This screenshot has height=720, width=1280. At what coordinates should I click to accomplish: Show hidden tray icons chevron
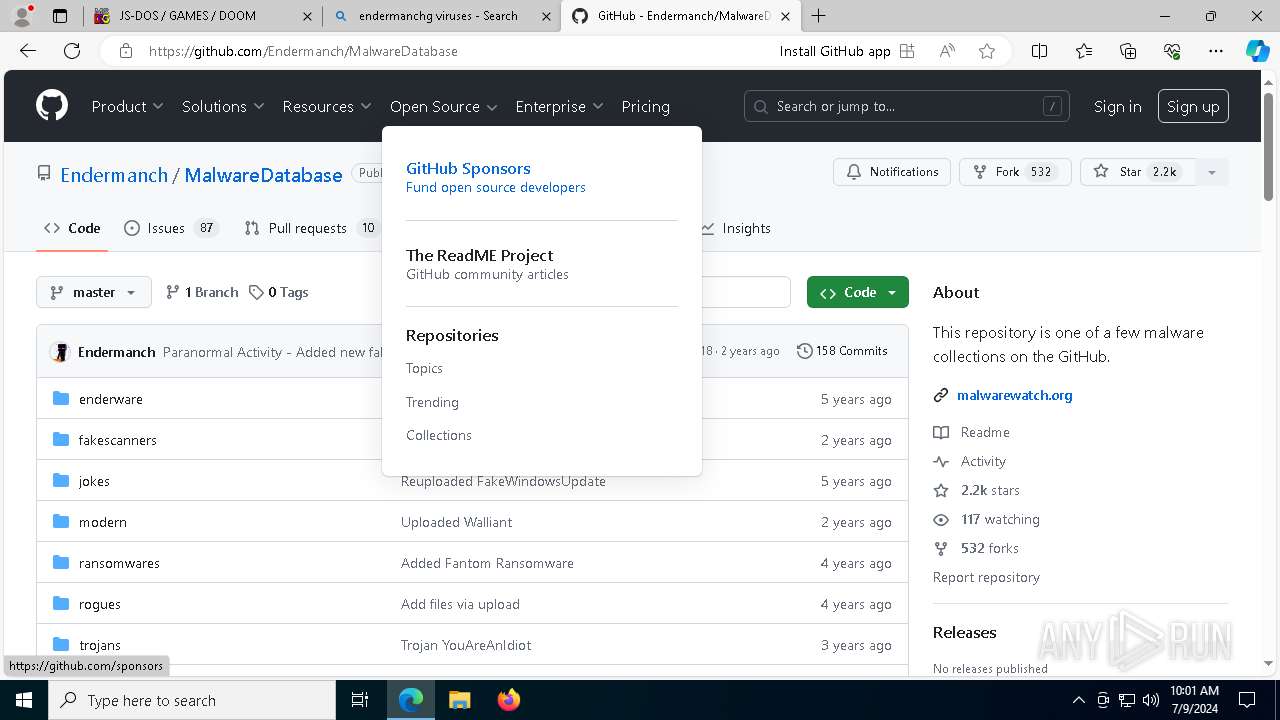pyautogui.click(x=1078, y=700)
